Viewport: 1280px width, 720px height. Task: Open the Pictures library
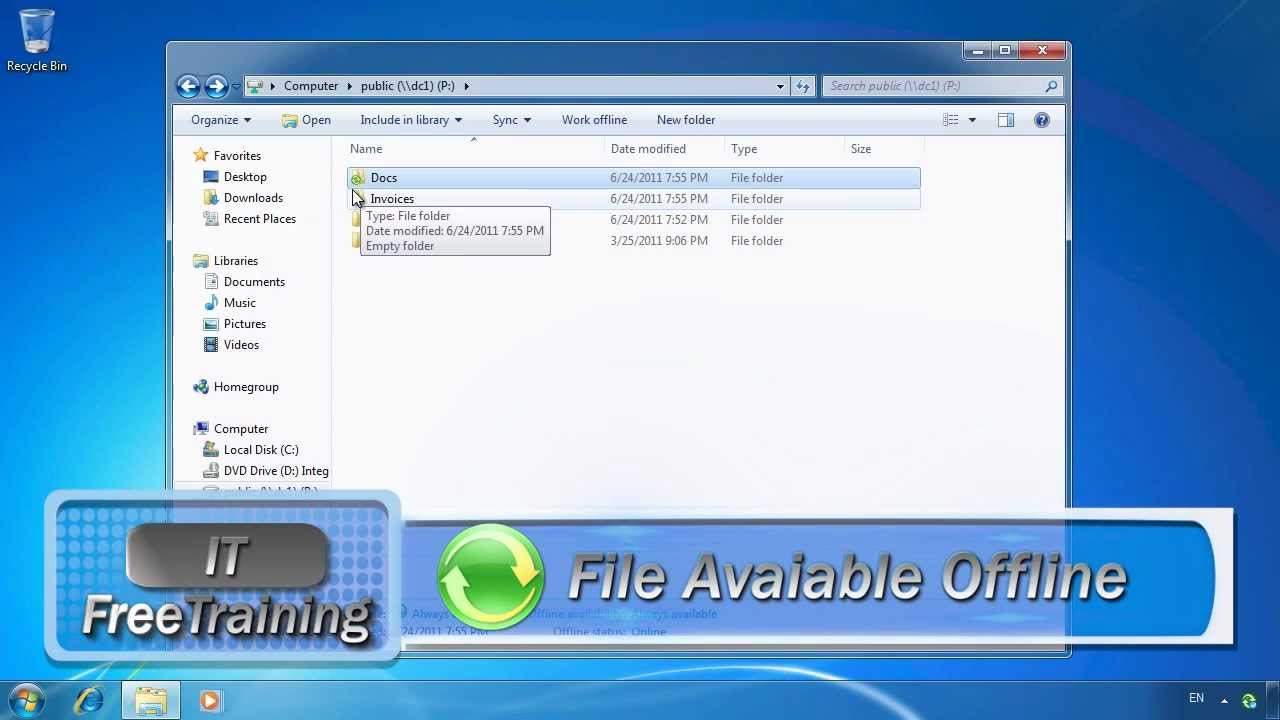pos(245,324)
